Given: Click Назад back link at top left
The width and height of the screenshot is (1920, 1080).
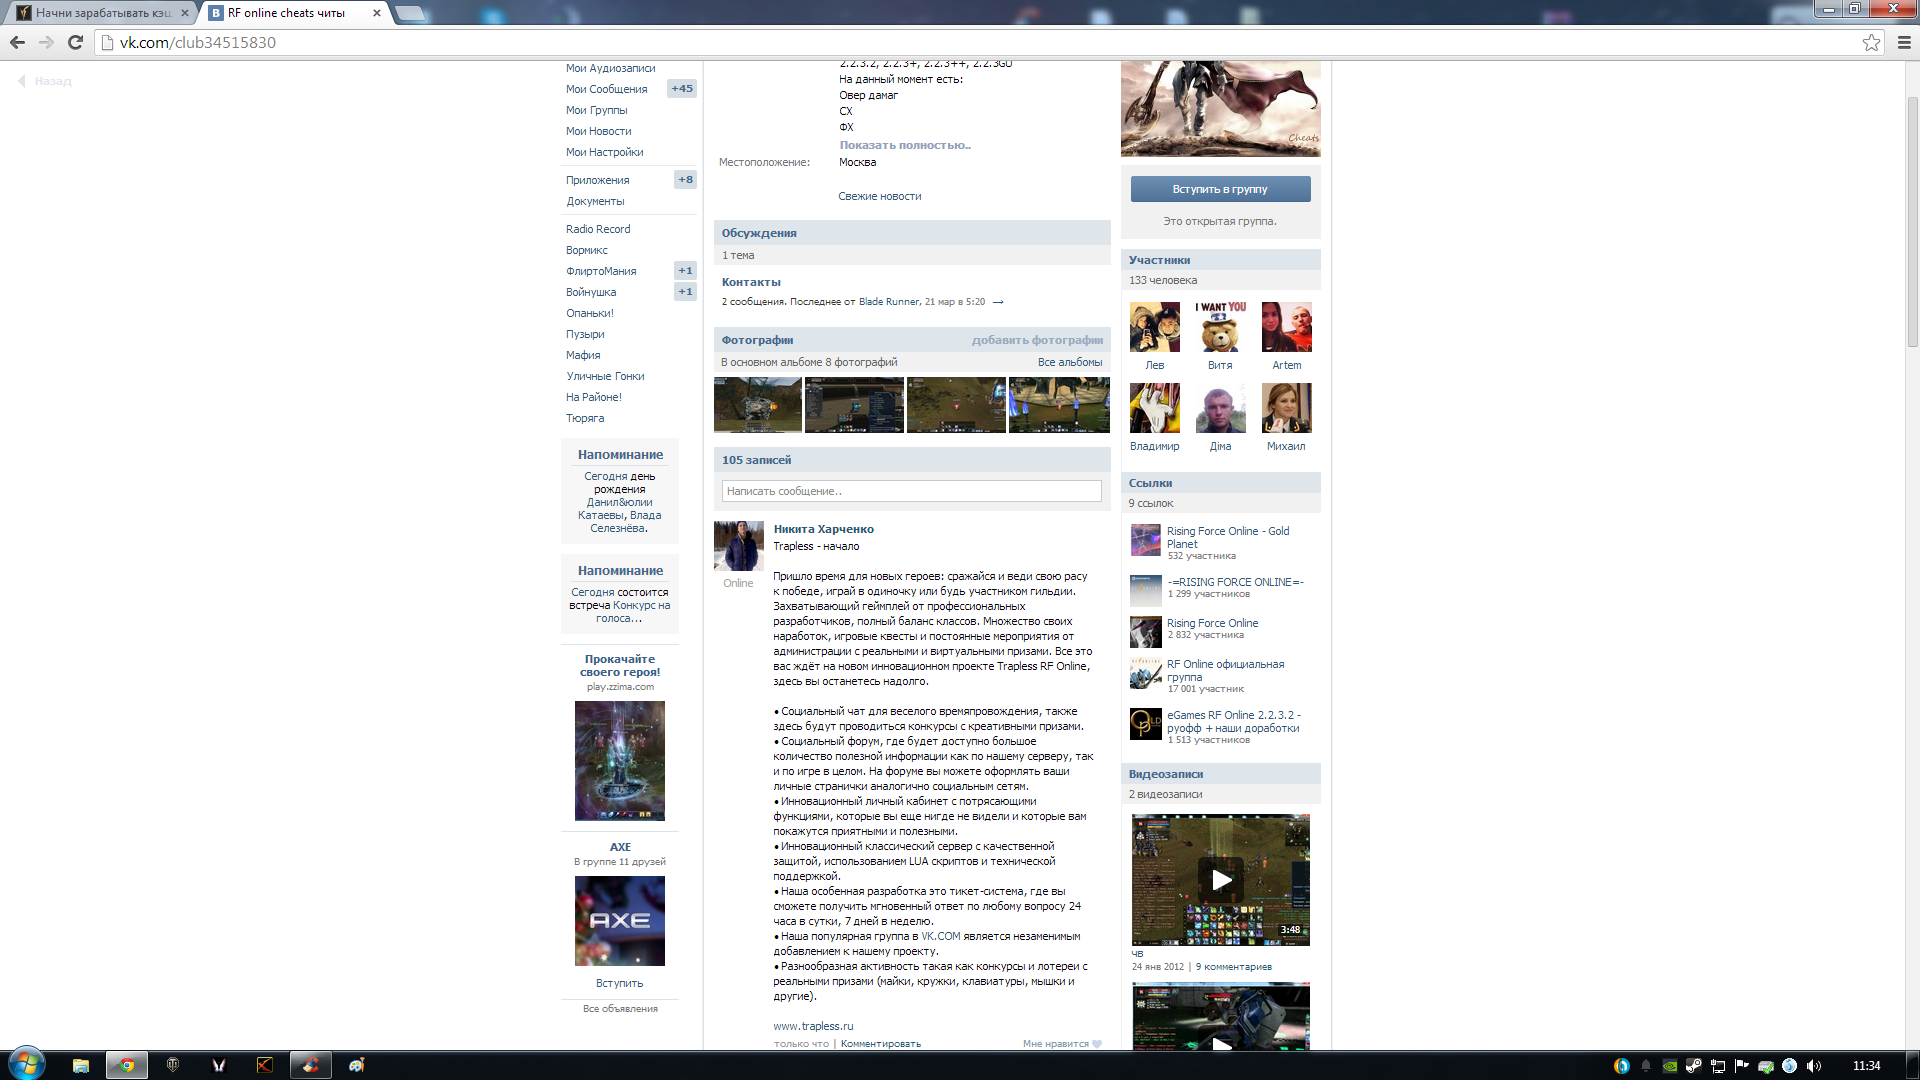Looking at the screenshot, I should tap(45, 81).
